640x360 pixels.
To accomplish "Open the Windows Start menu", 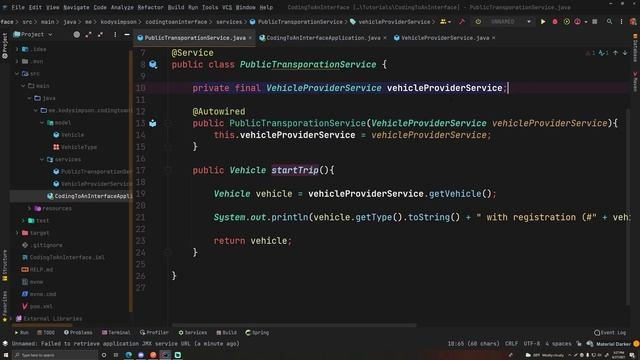I will [x=6, y=355].
